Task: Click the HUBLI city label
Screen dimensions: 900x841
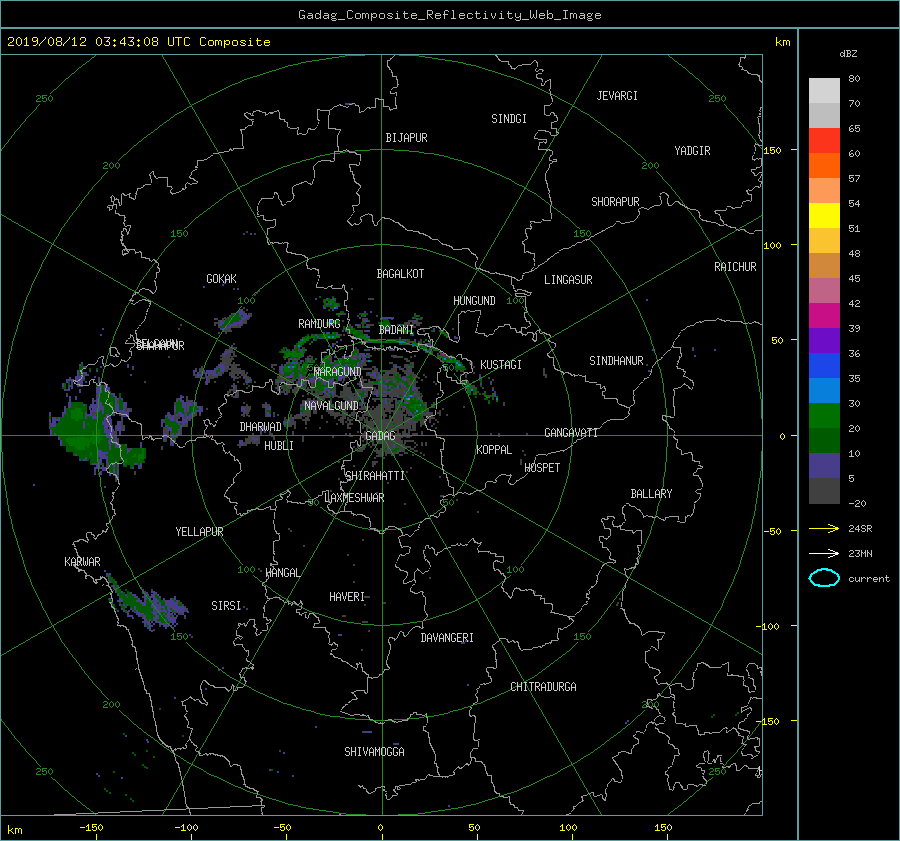Action: click(279, 446)
